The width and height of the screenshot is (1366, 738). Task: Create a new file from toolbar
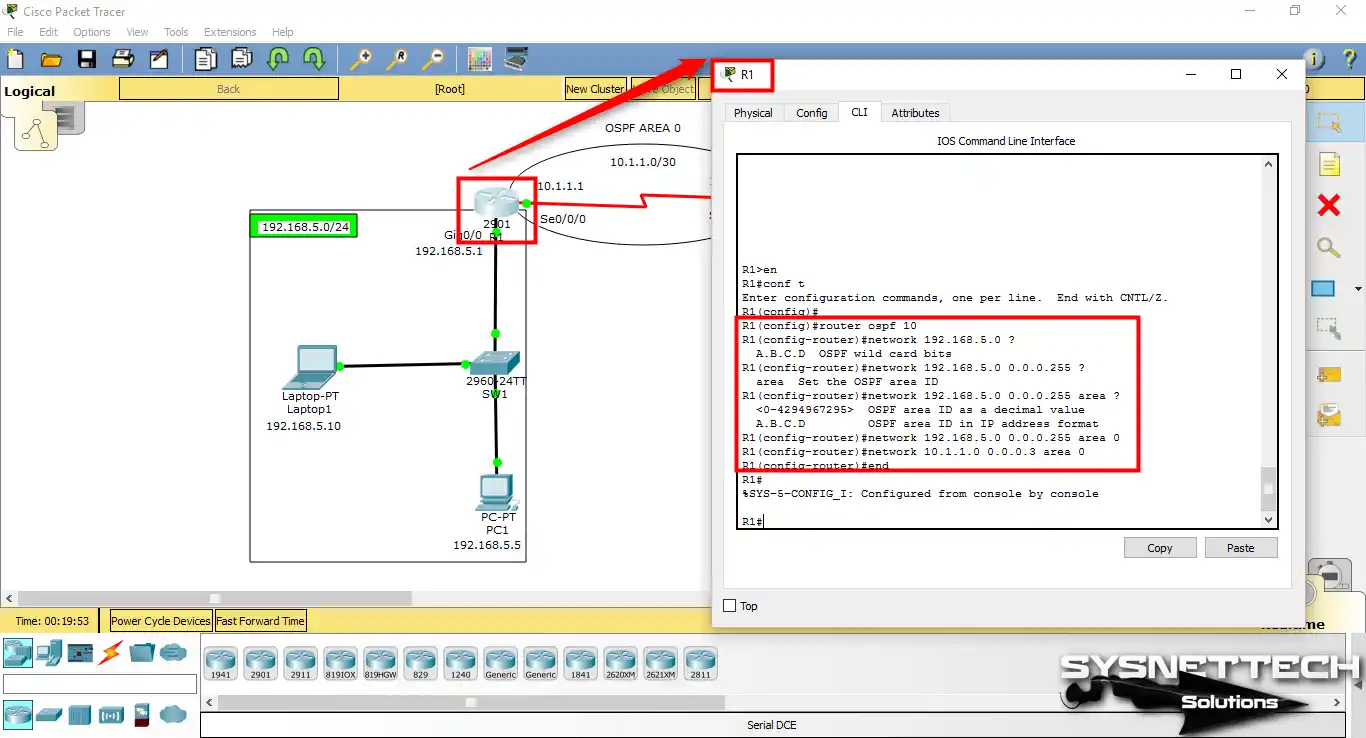pyautogui.click(x=15, y=60)
